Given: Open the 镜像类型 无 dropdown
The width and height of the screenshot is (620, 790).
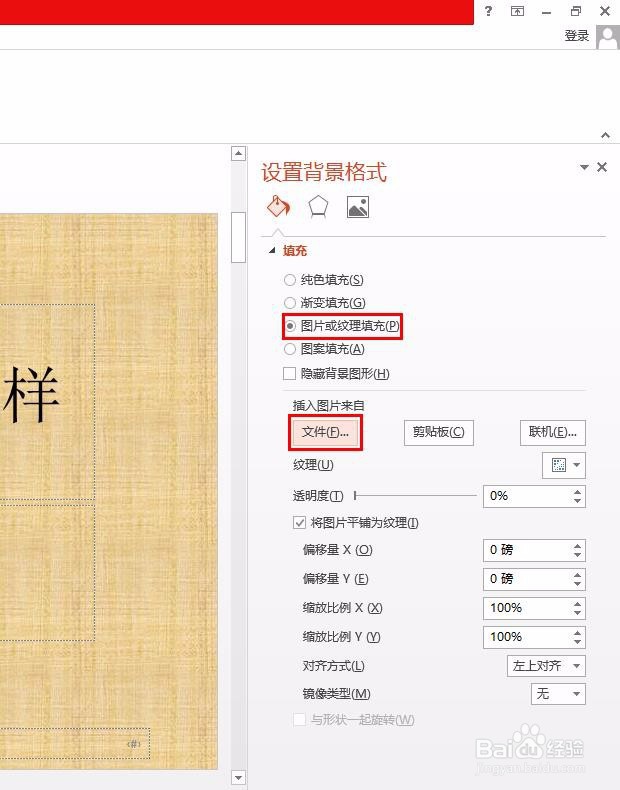Looking at the screenshot, I should pos(559,694).
